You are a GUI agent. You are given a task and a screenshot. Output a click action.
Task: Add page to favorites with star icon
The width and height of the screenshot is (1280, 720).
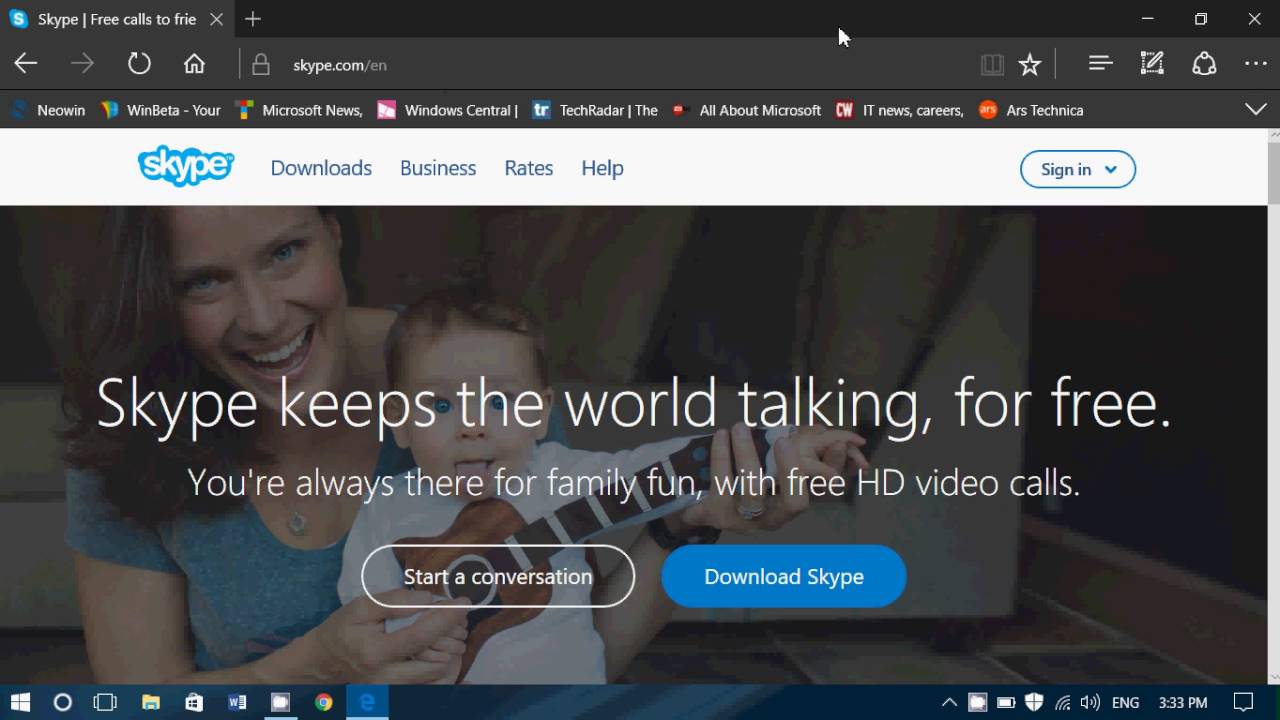1030,65
